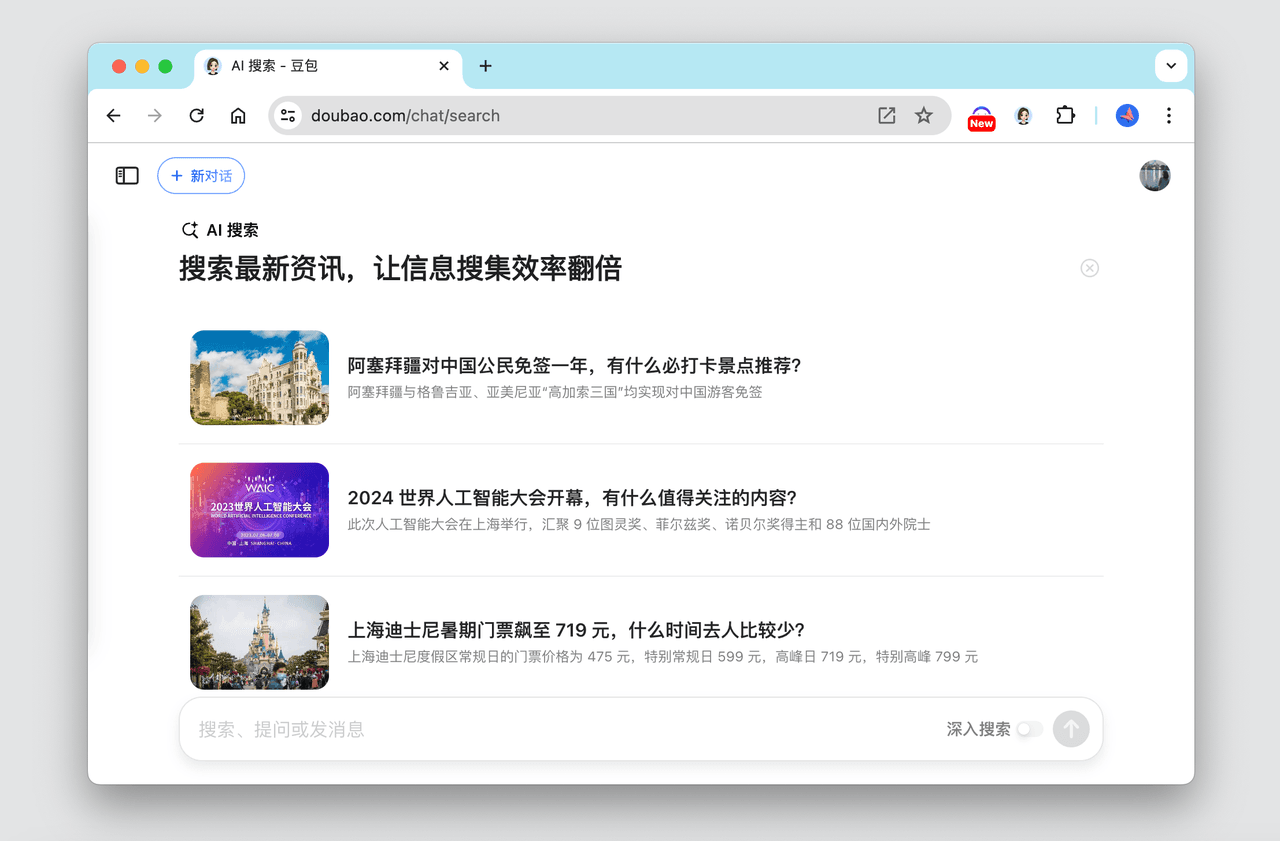Start a new chat with 新对话
1280x841 pixels.
click(201, 176)
